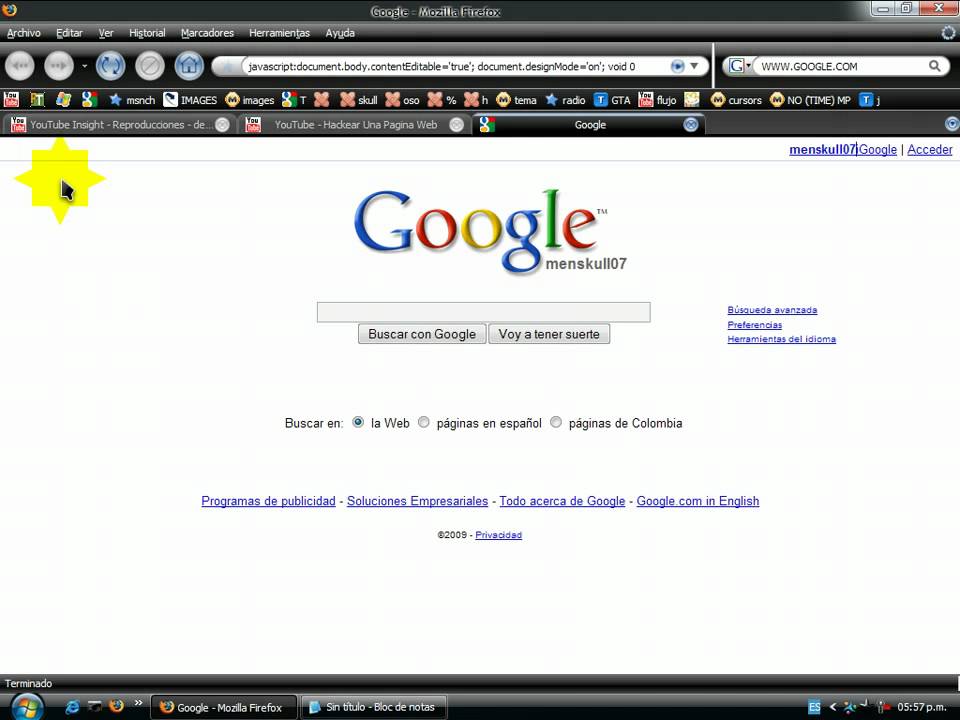Viewport: 960px width, 720px height.
Task: Click the browser Forward arrow button
Action: [59, 66]
